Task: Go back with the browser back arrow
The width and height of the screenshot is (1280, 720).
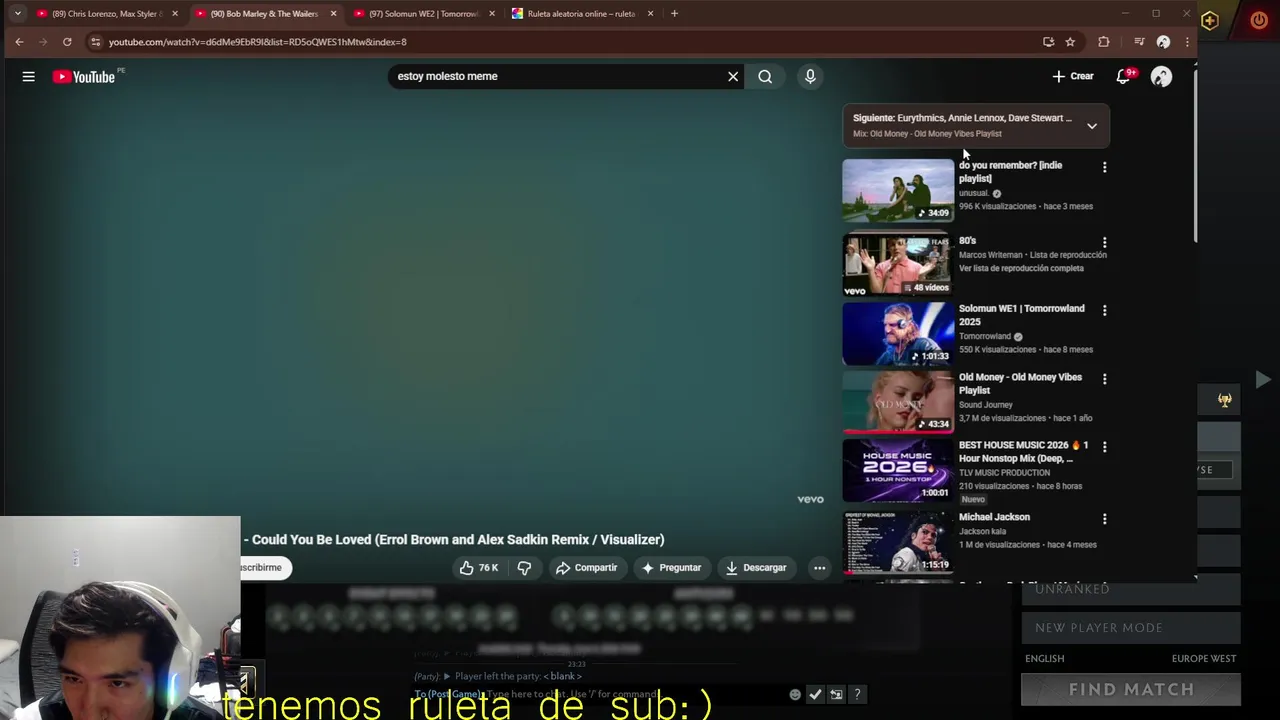Action: tap(19, 42)
